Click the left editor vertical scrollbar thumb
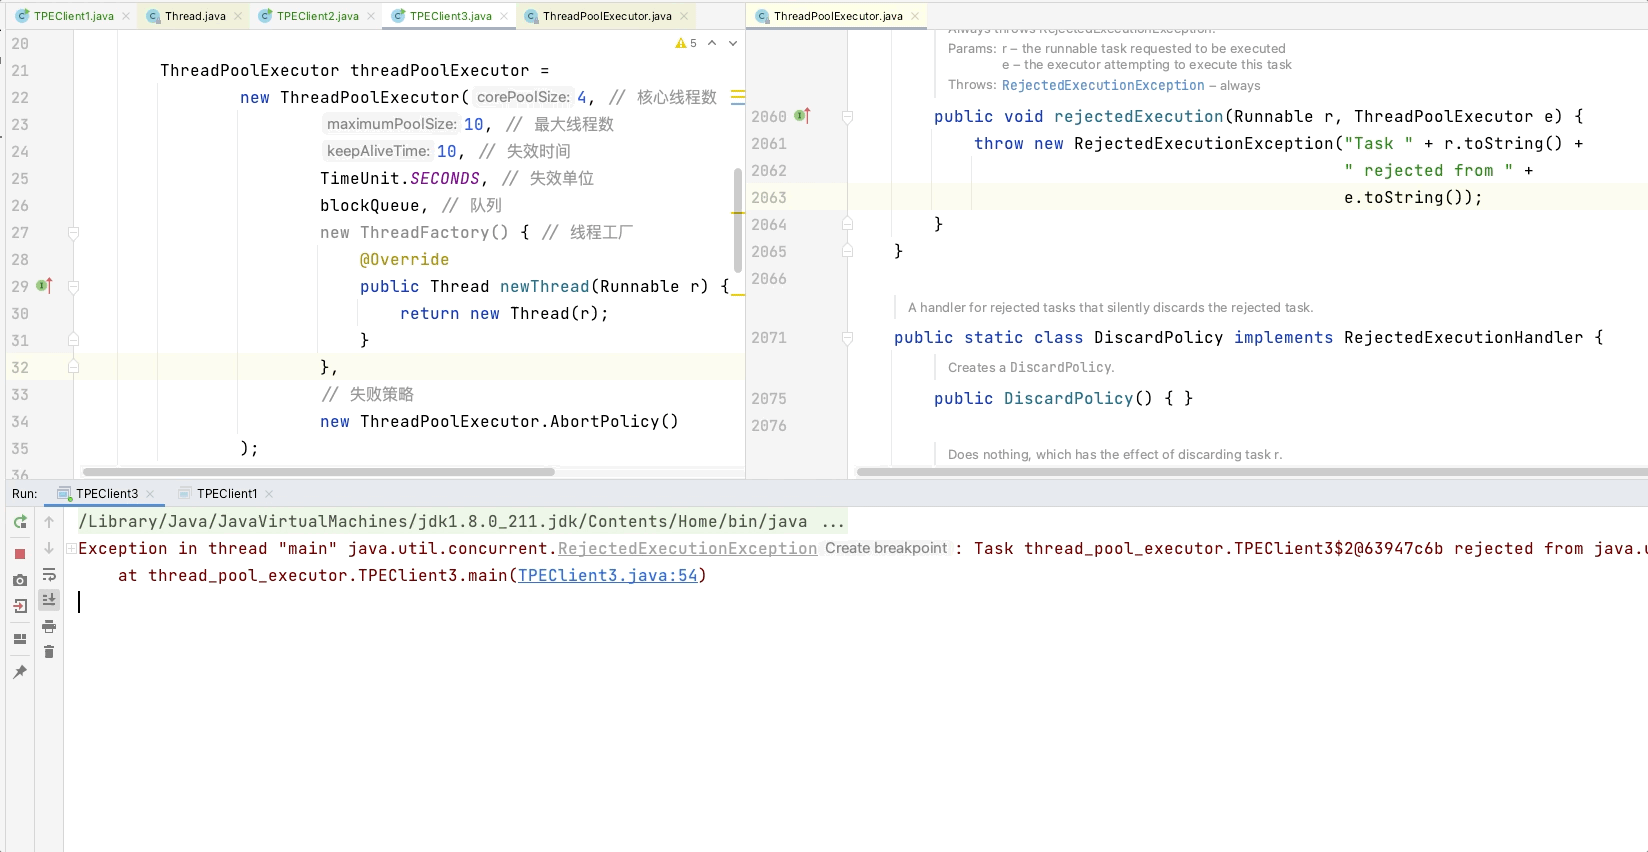1648x852 pixels. coord(738,220)
